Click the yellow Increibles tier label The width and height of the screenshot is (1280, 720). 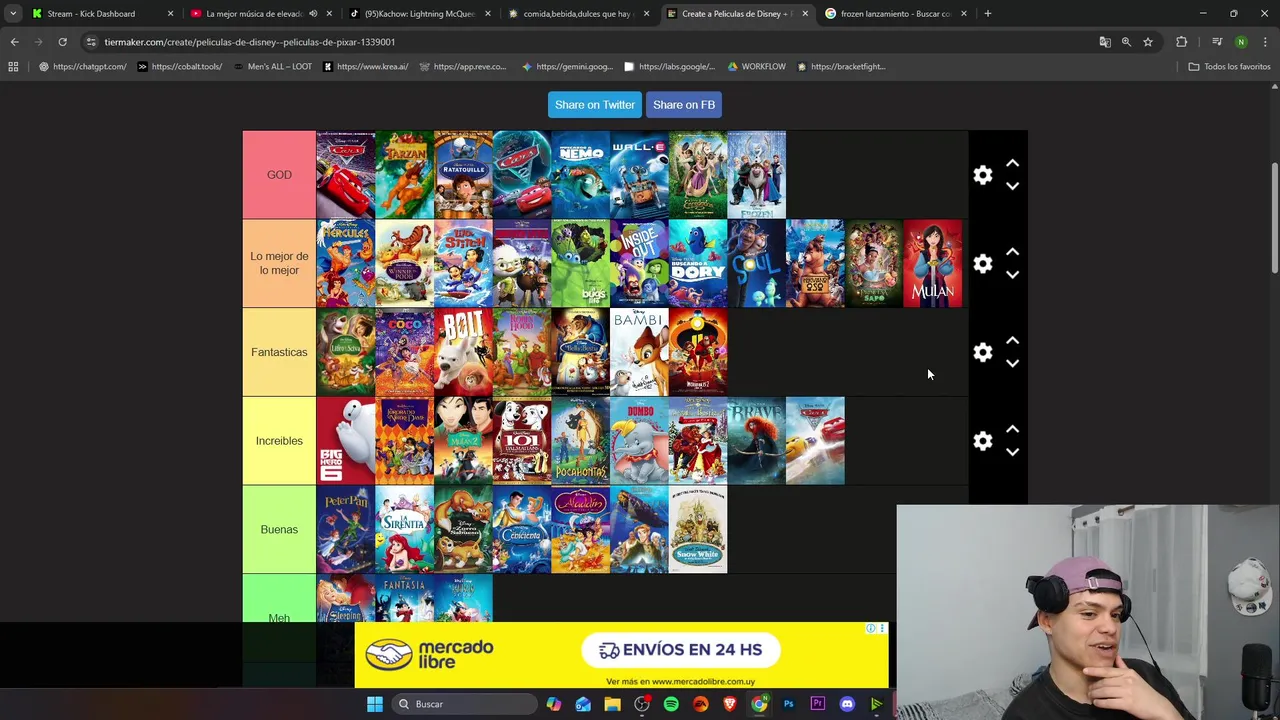(279, 441)
